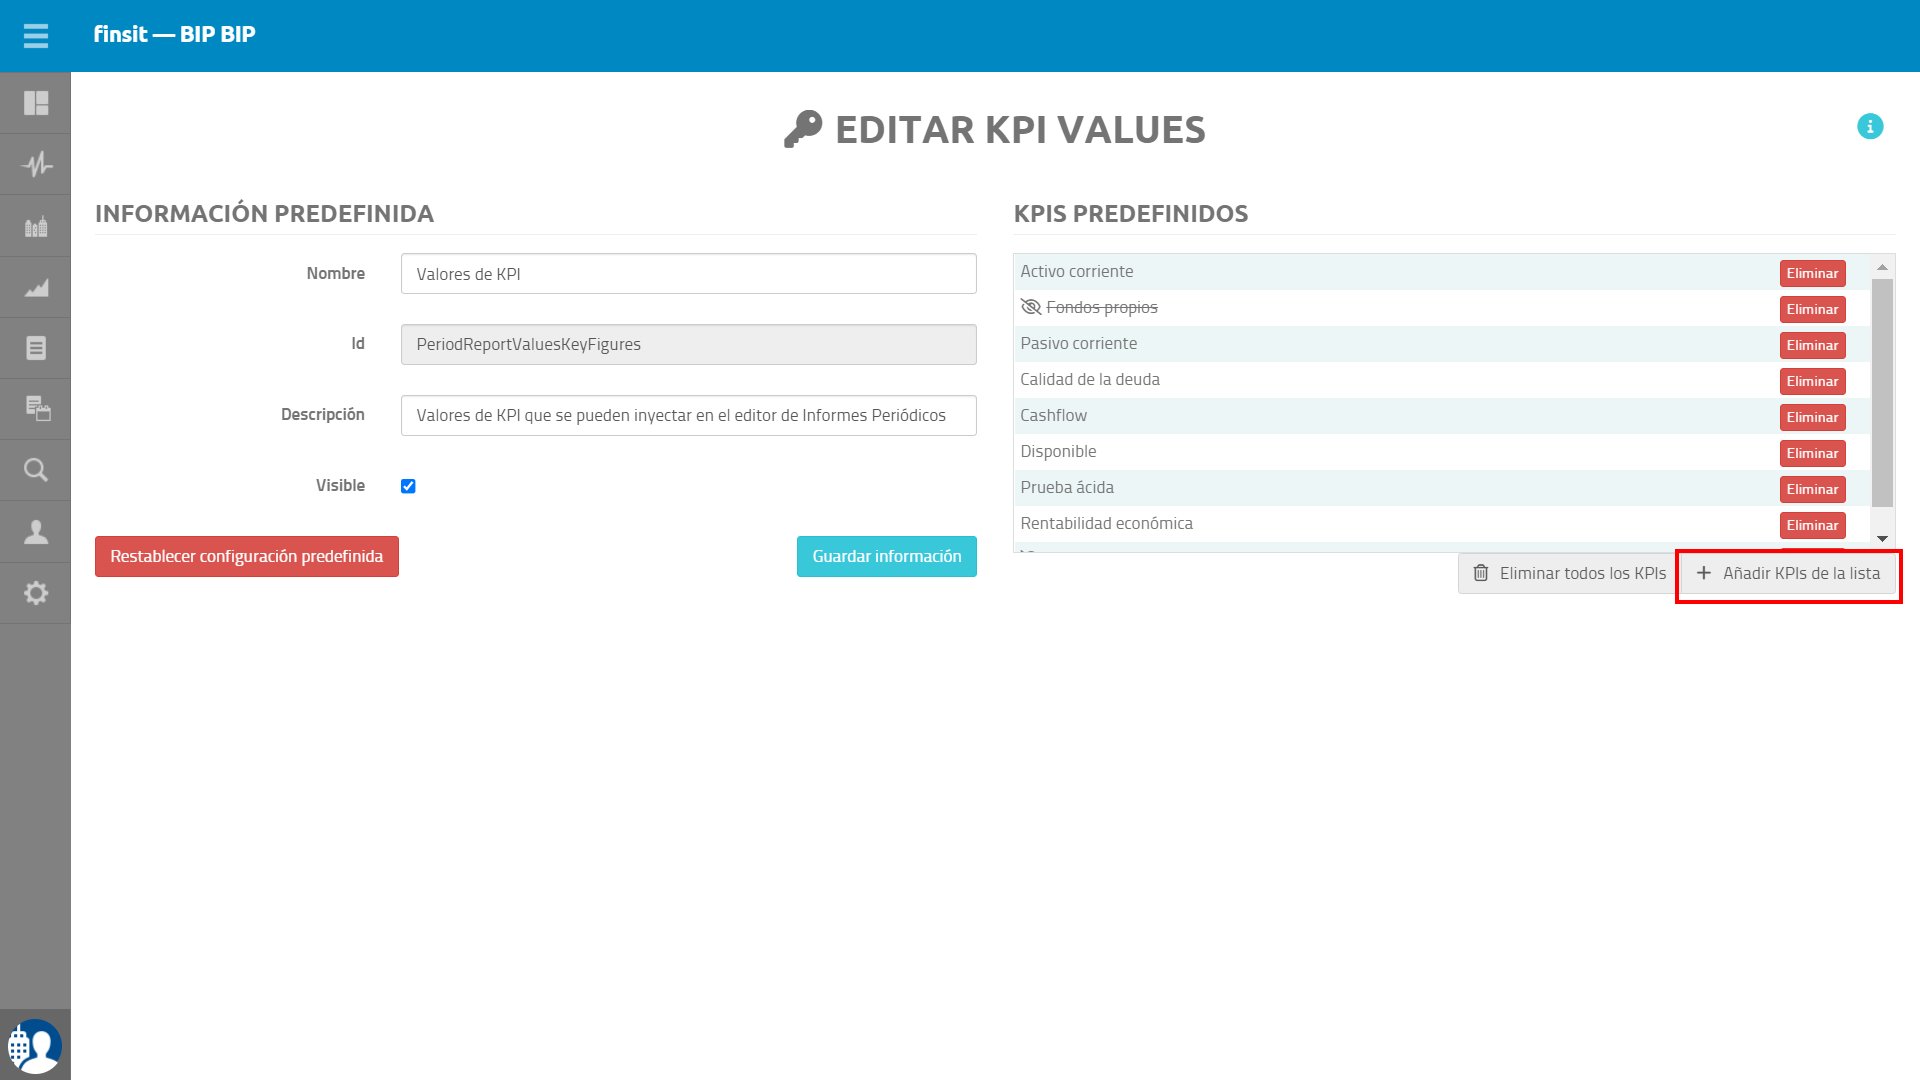Click the Nombre input field
Viewport: 1920px width, 1080px height.
click(x=688, y=274)
